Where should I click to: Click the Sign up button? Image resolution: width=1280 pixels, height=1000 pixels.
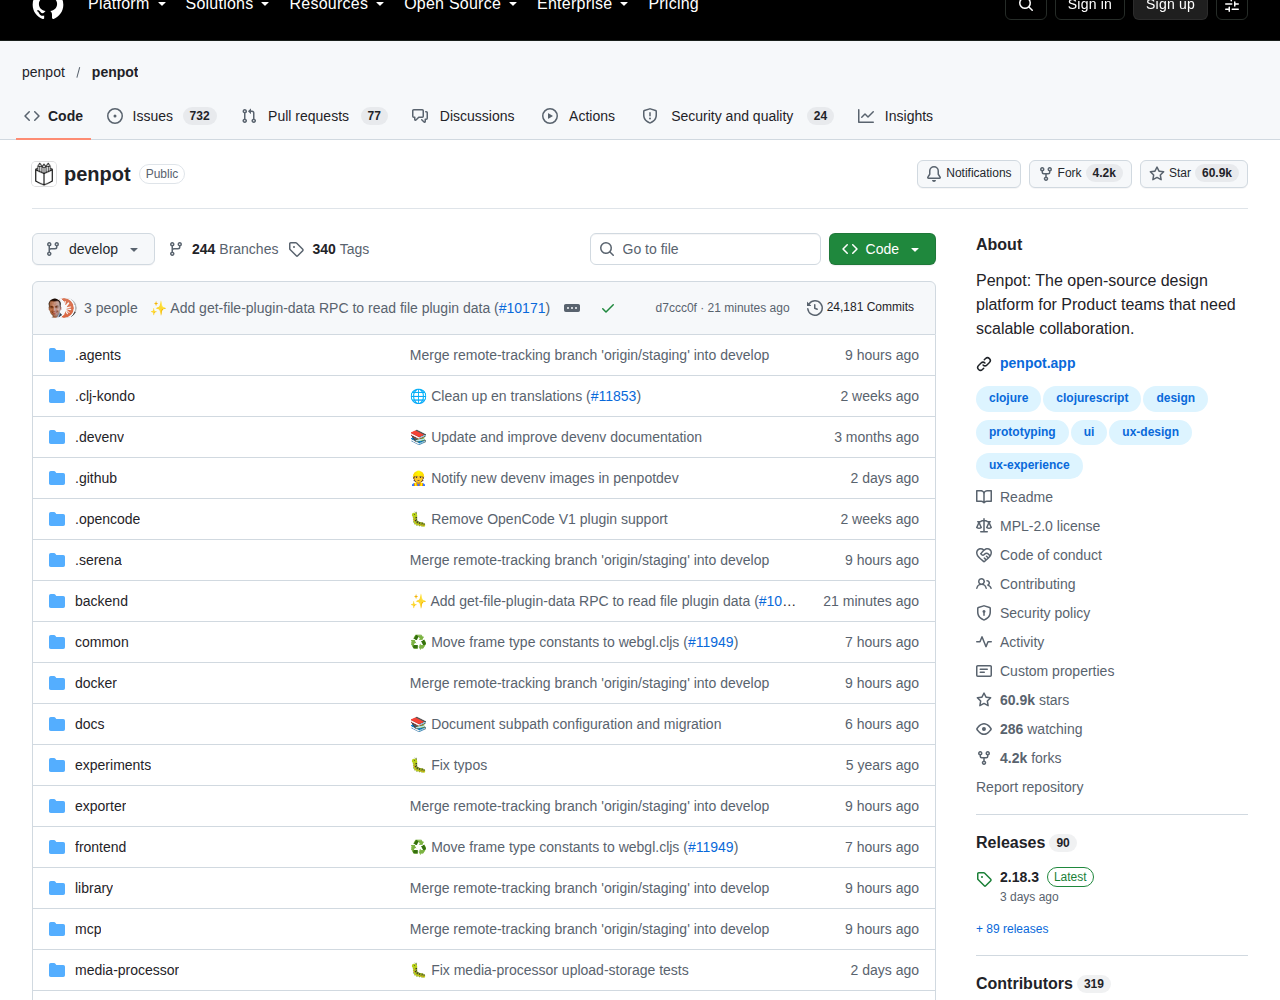[x=1170, y=6]
